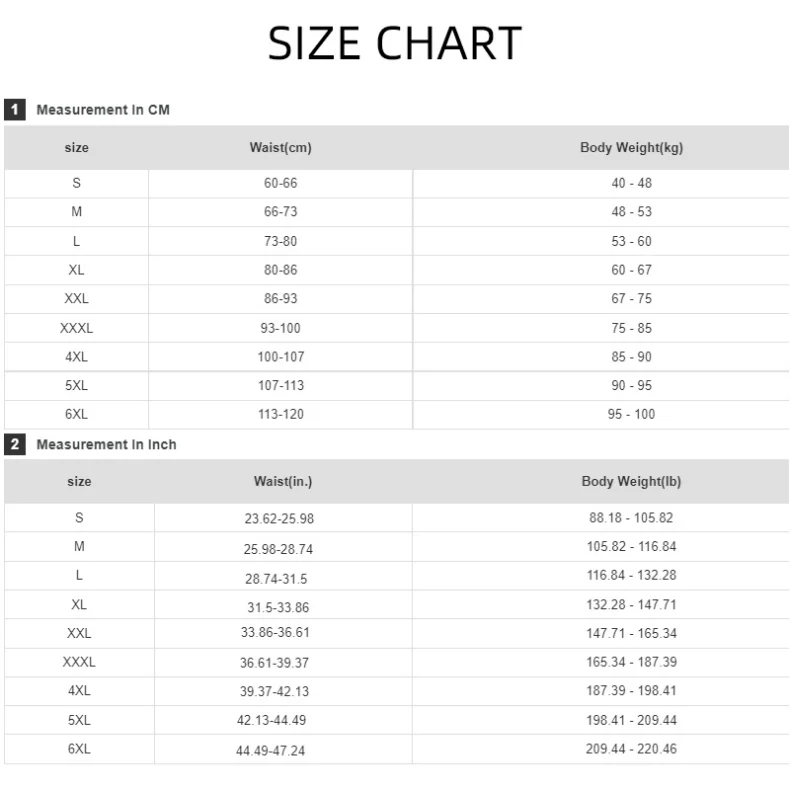This screenshot has height=790, width=790.
Task: Select the 85 - 90 body weight cell
Action: tap(631, 357)
